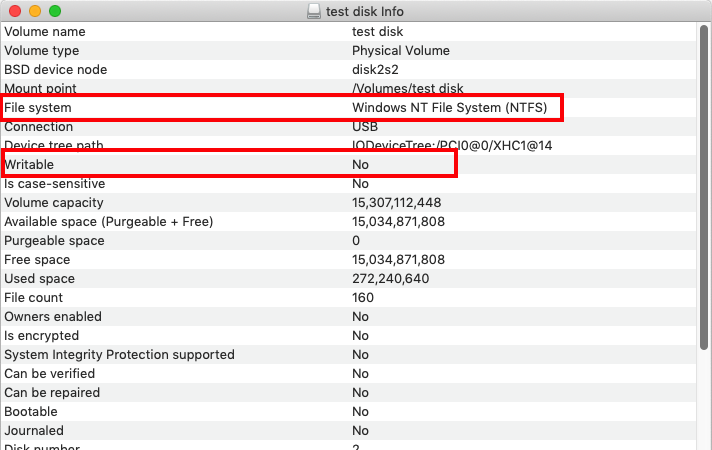Image resolution: width=712 pixels, height=450 pixels.
Task: Click the /Volumes/test disk mount point value
Action: point(407,88)
